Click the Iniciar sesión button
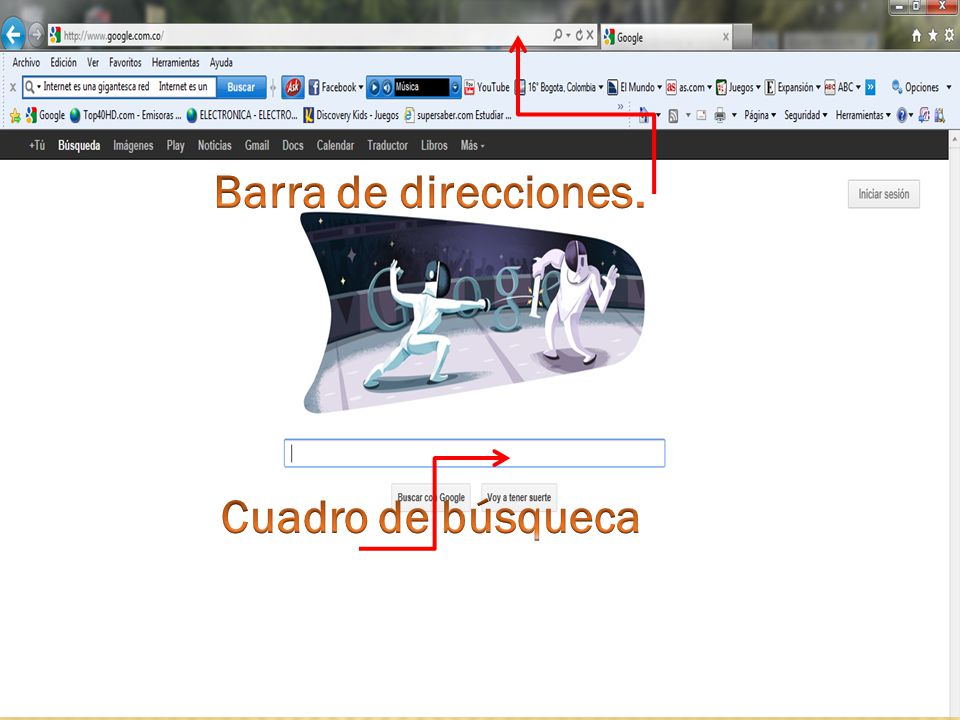This screenshot has width=960, height=720. (883, 194)
